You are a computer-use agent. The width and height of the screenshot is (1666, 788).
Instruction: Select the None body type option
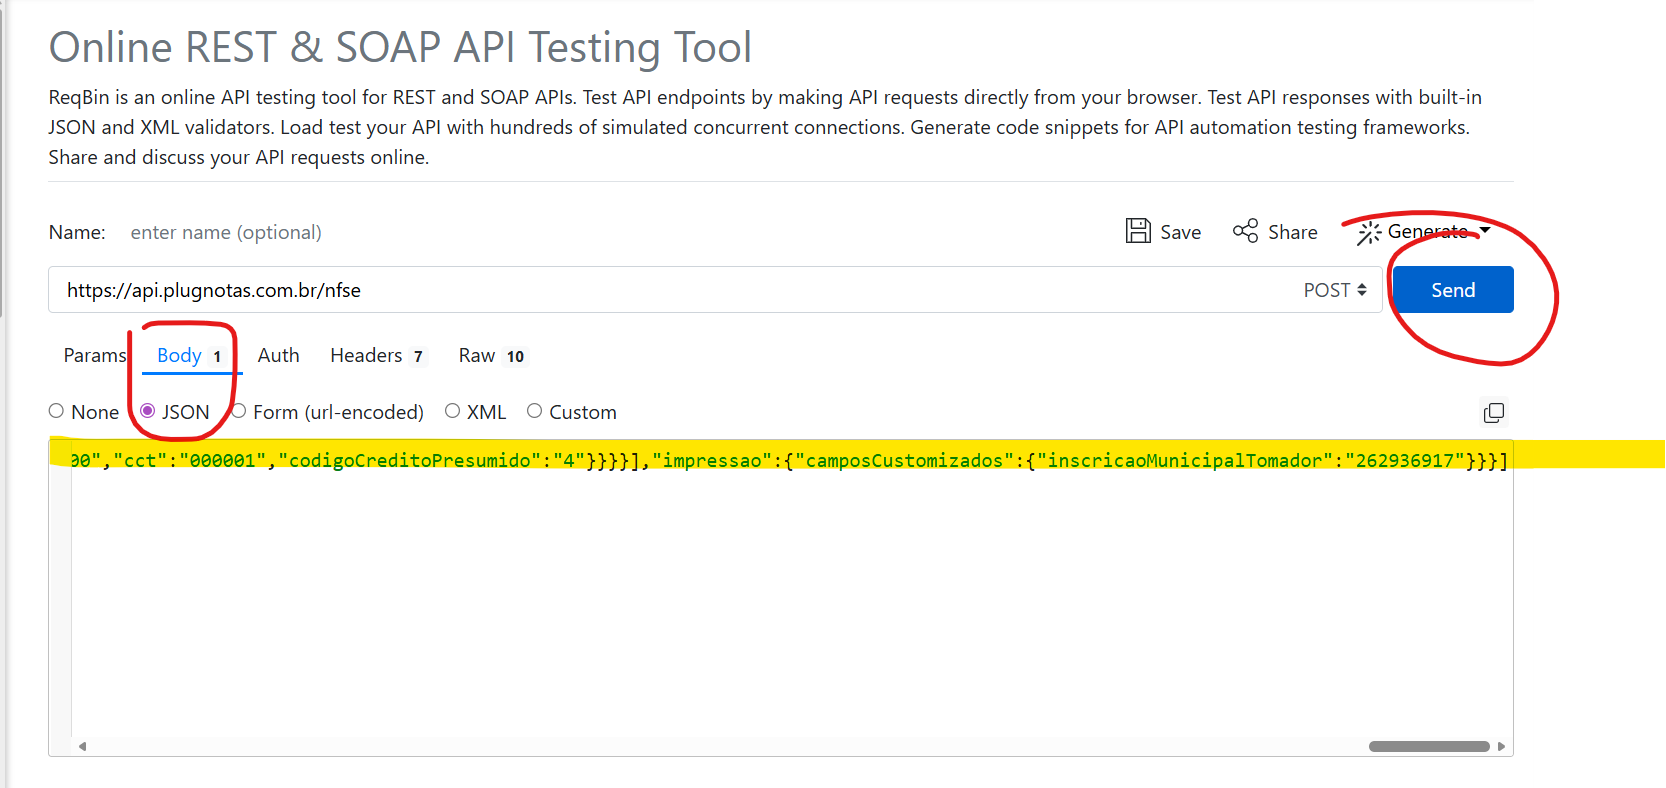tap(57, 411)
